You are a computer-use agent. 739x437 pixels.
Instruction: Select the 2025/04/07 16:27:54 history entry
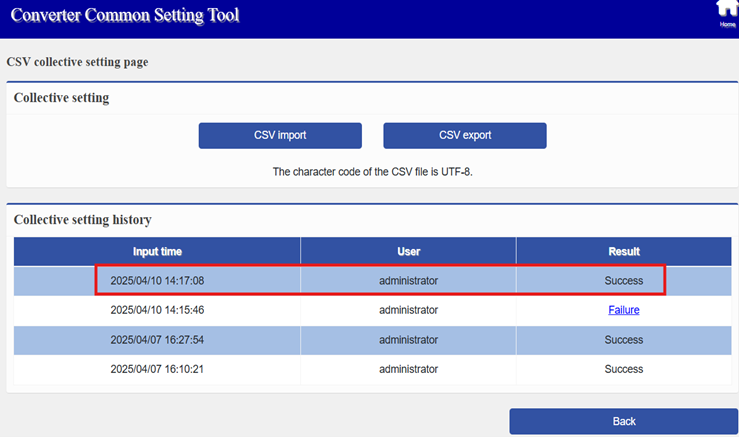point(158,340)
